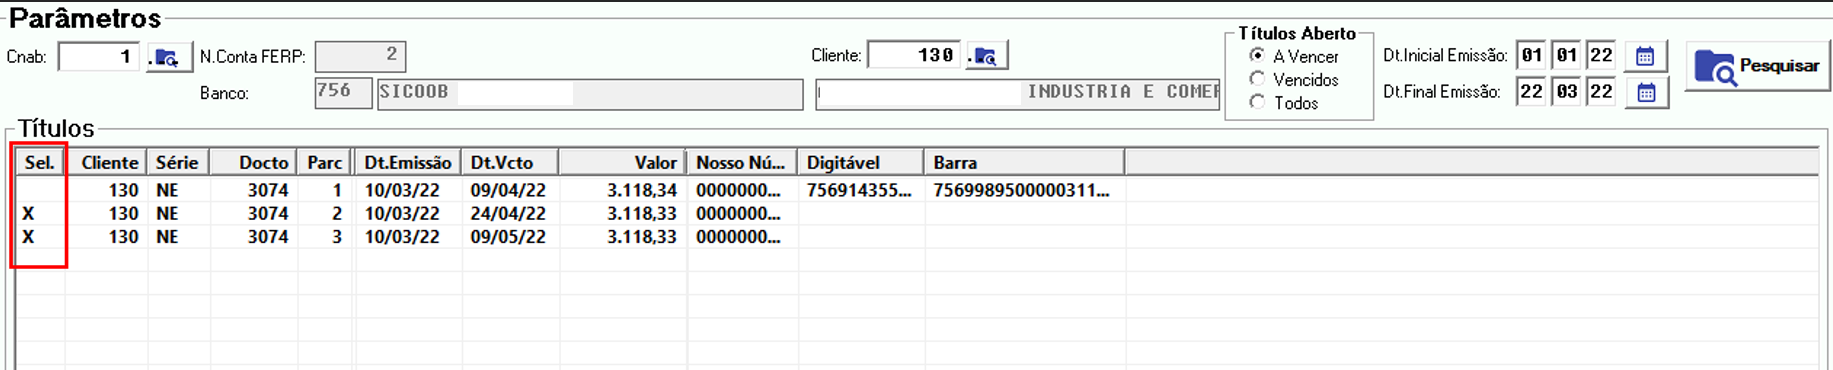This screenshot has height=370, width=1833.
Task: Click the month field of Dt.Final Emissão
Action: [x=1566, y=92]
